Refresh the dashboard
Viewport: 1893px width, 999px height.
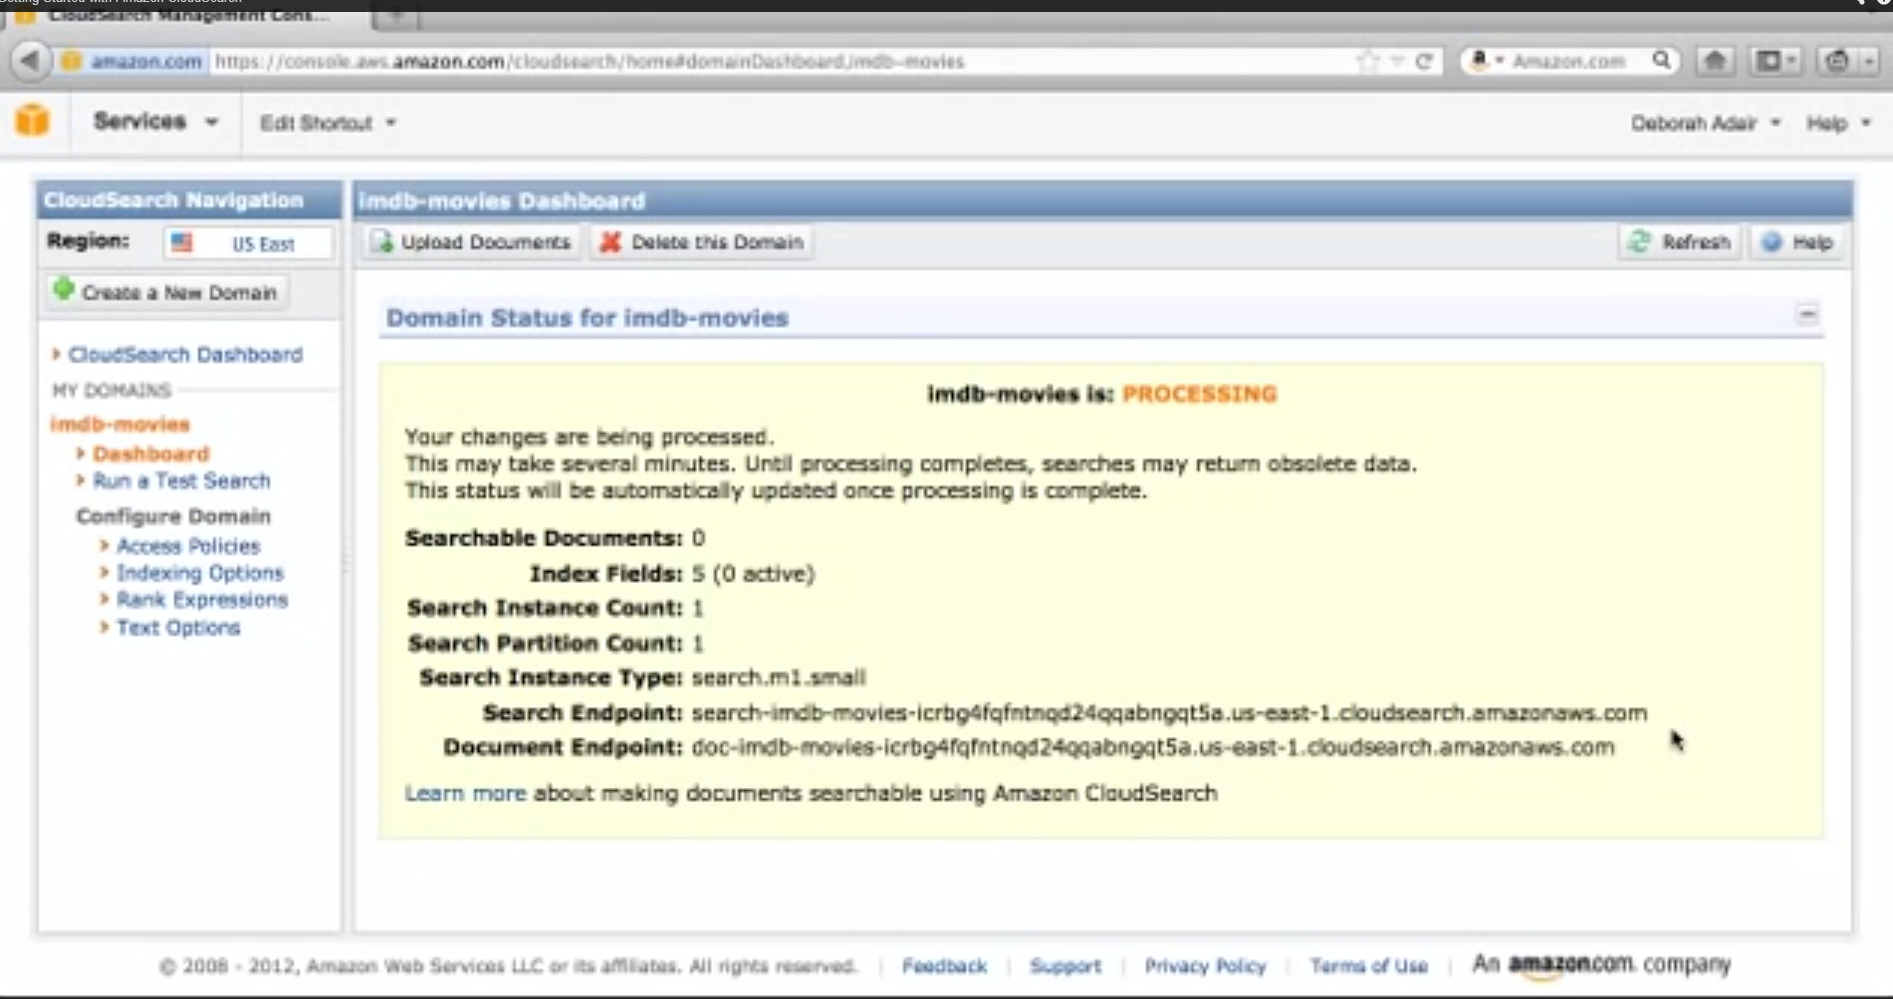pyautogui.click(x=1680, y=242)
